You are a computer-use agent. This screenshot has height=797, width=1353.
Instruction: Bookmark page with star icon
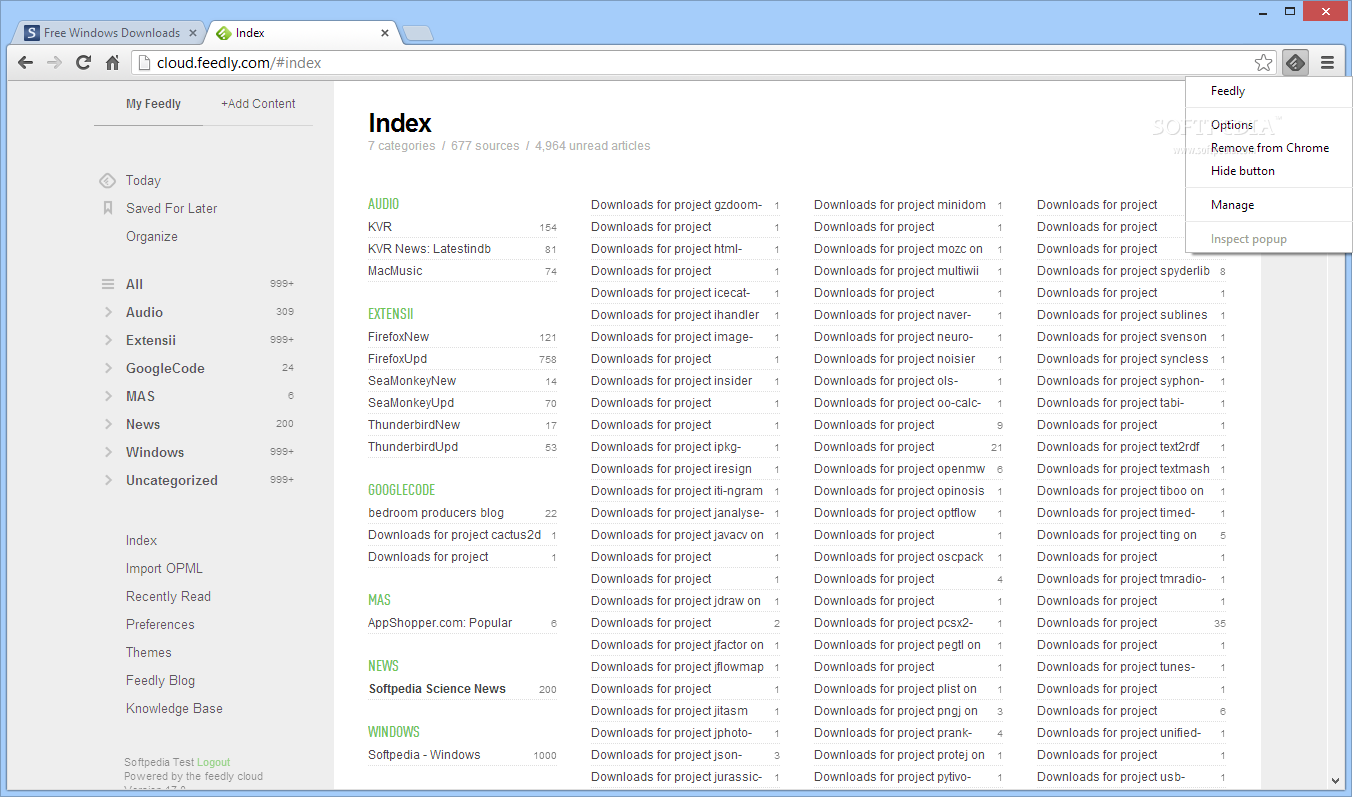[1263, 63]
